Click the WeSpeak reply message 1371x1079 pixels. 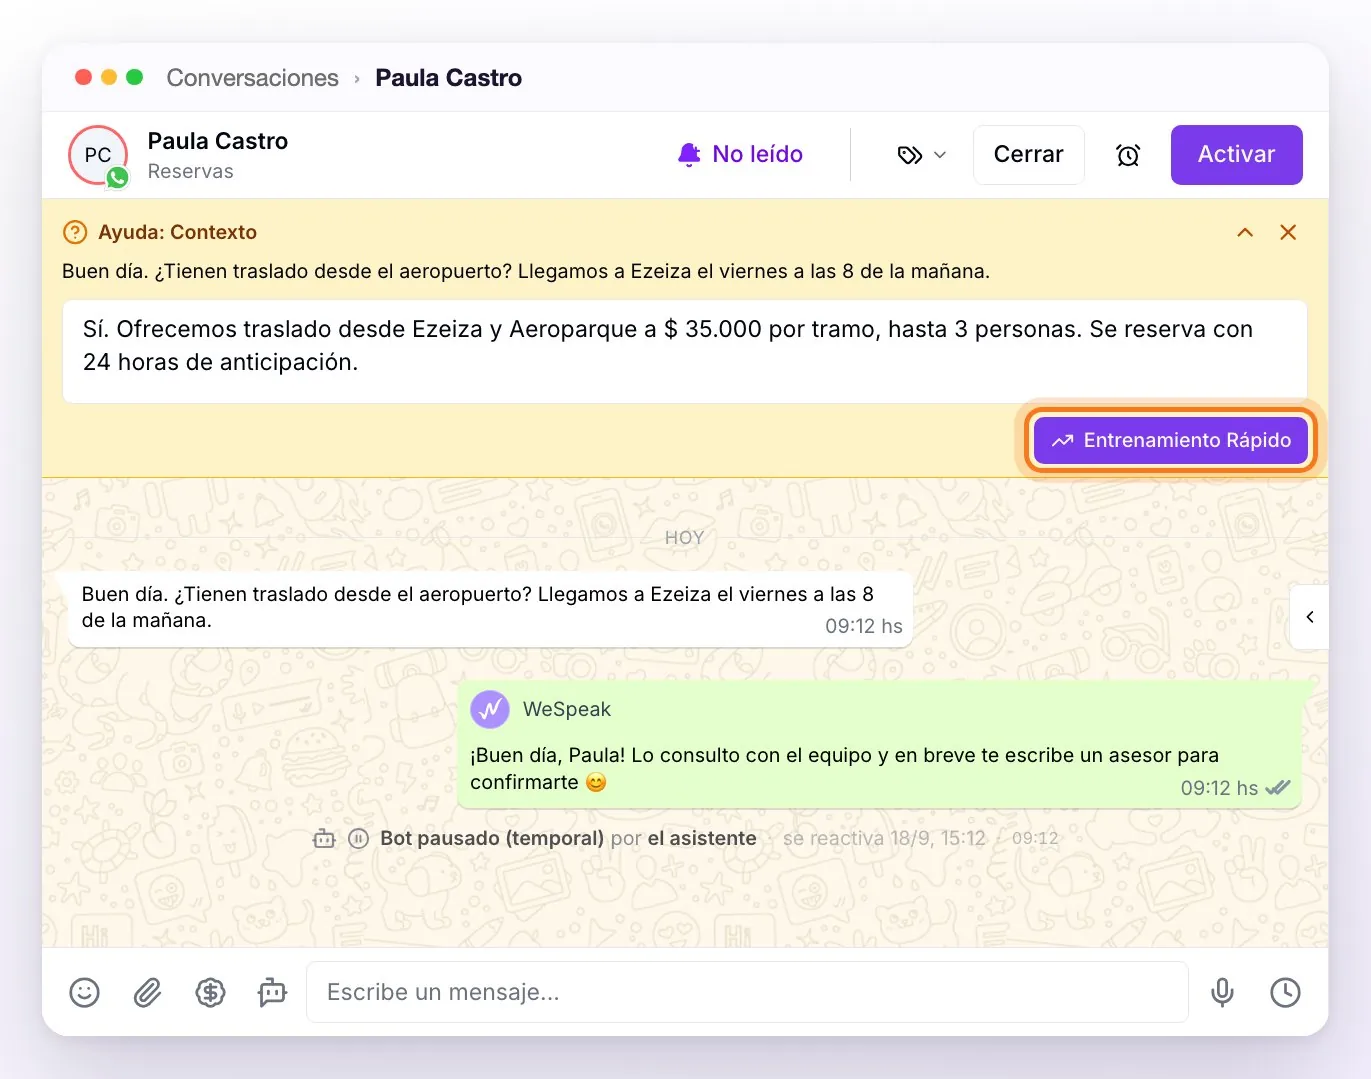881,745
